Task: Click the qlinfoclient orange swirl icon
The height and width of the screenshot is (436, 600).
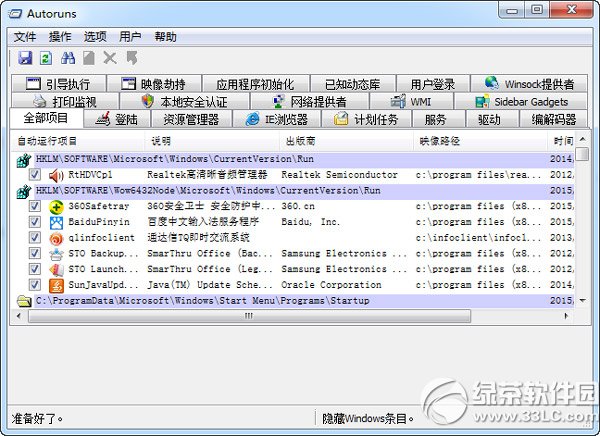Action: (x=56, y=238)
